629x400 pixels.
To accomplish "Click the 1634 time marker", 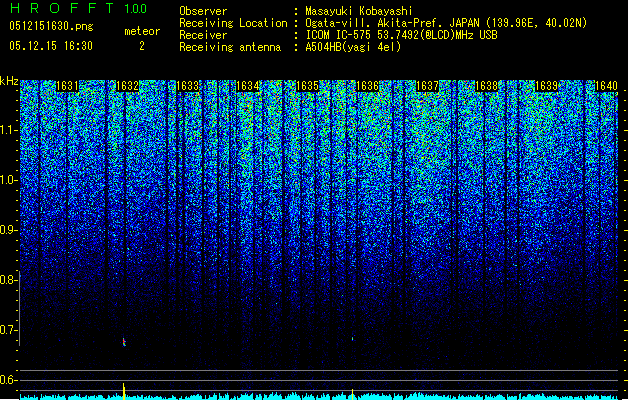I will [248, 86].
